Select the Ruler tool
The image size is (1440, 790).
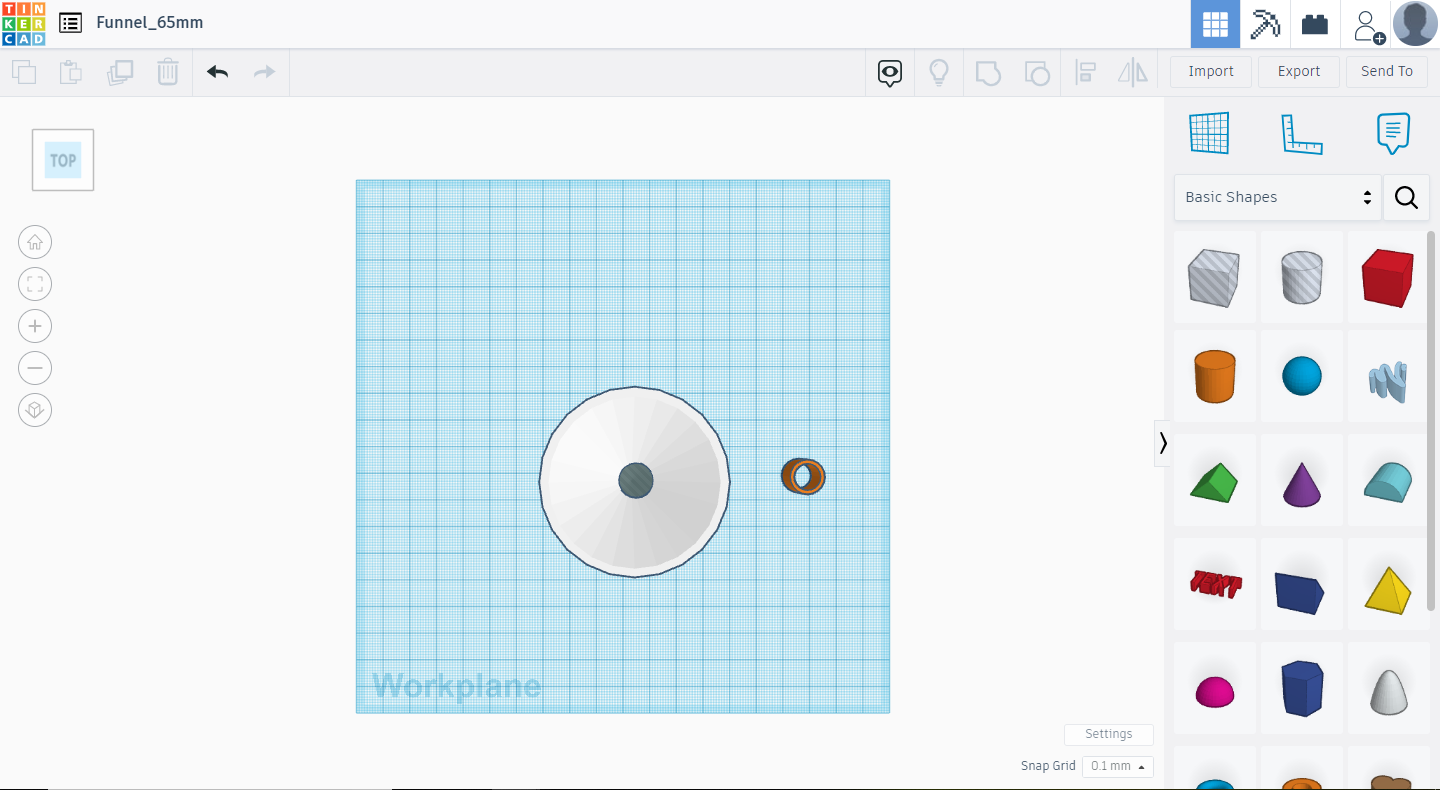(1301, 134)
